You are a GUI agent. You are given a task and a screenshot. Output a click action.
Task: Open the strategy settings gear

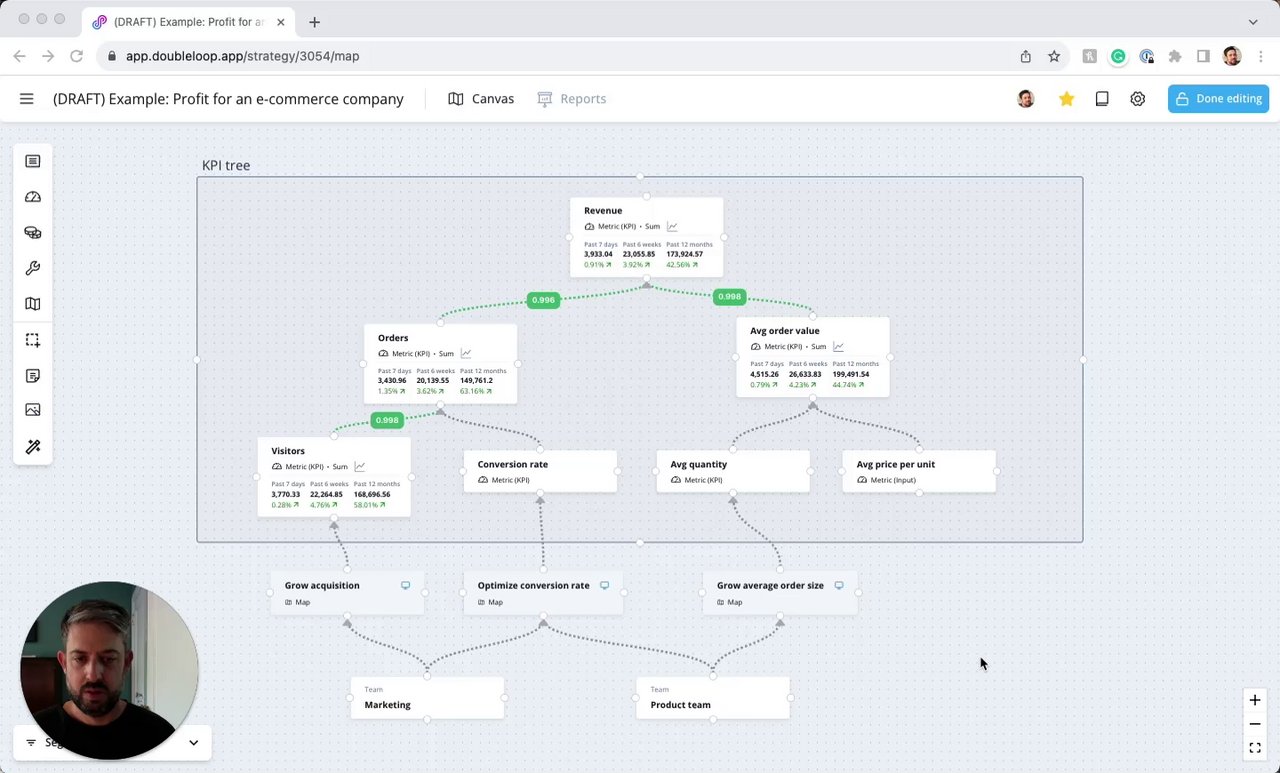[1138, 99]
